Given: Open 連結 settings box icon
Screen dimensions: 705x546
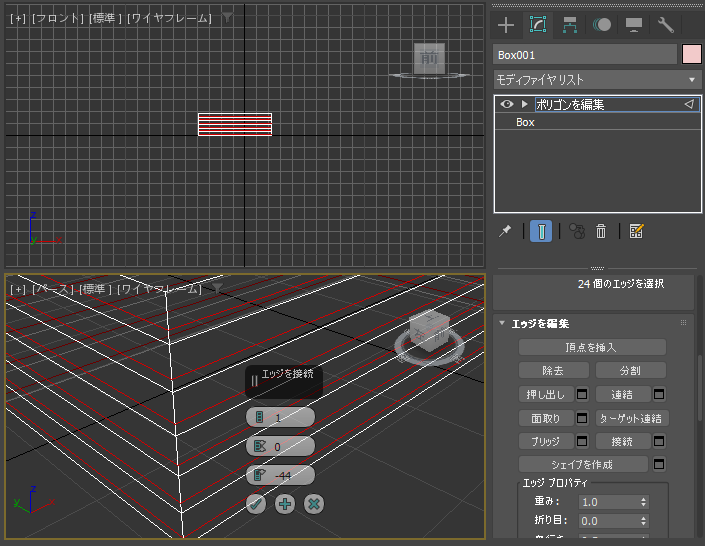Looking at the screenshot, I should tap(659, 394).
